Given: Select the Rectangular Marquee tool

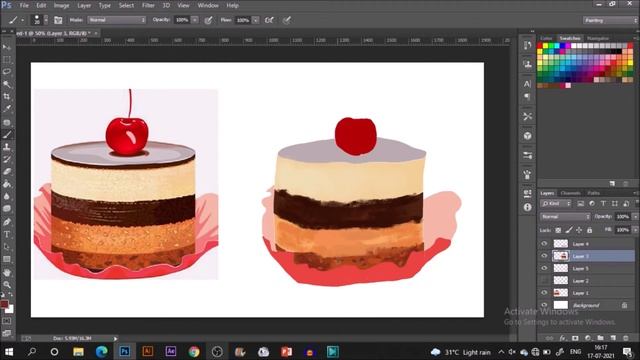Looking at the screenshot, I should point(7,60).
